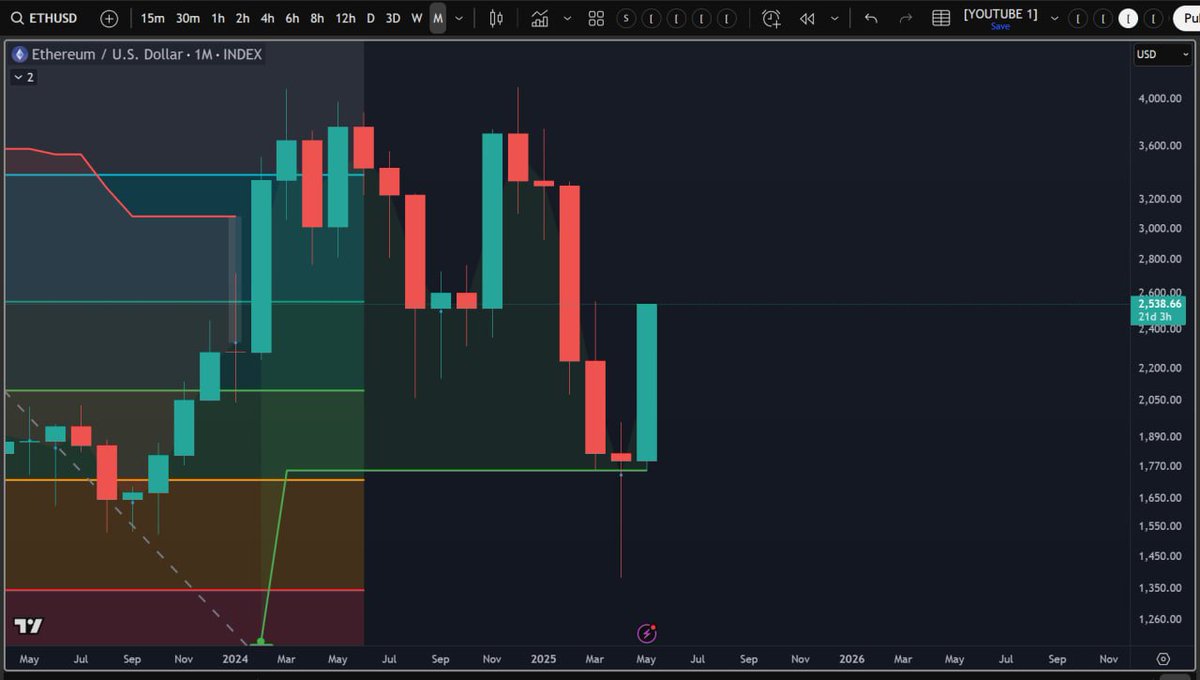Image resolution: width=1200 pixels, height=680 pixels.
Task: Click the 4,000.00 price axis label
Action: click(1160, 98)
